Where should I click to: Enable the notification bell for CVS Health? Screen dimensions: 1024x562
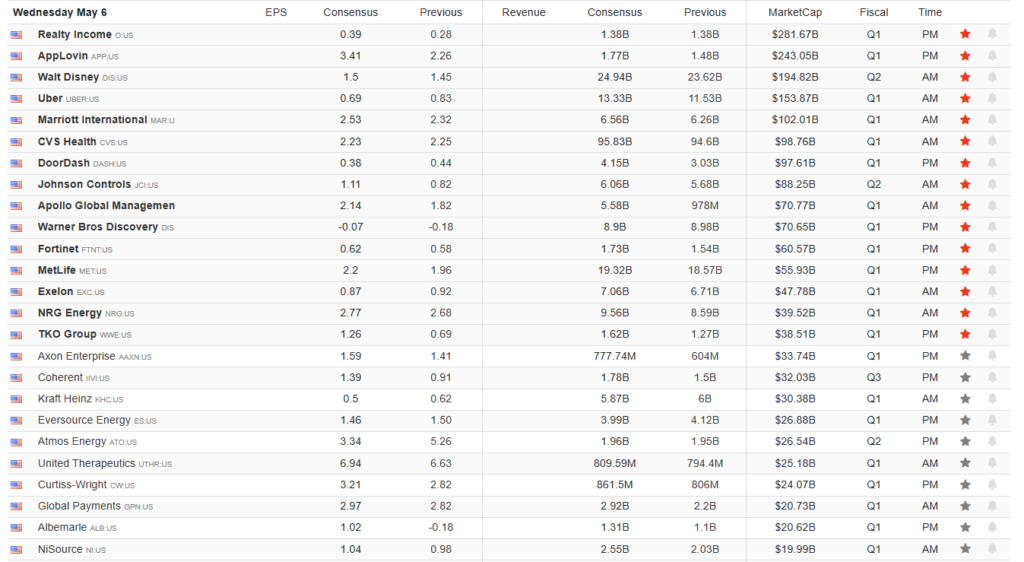coord(992,141)
